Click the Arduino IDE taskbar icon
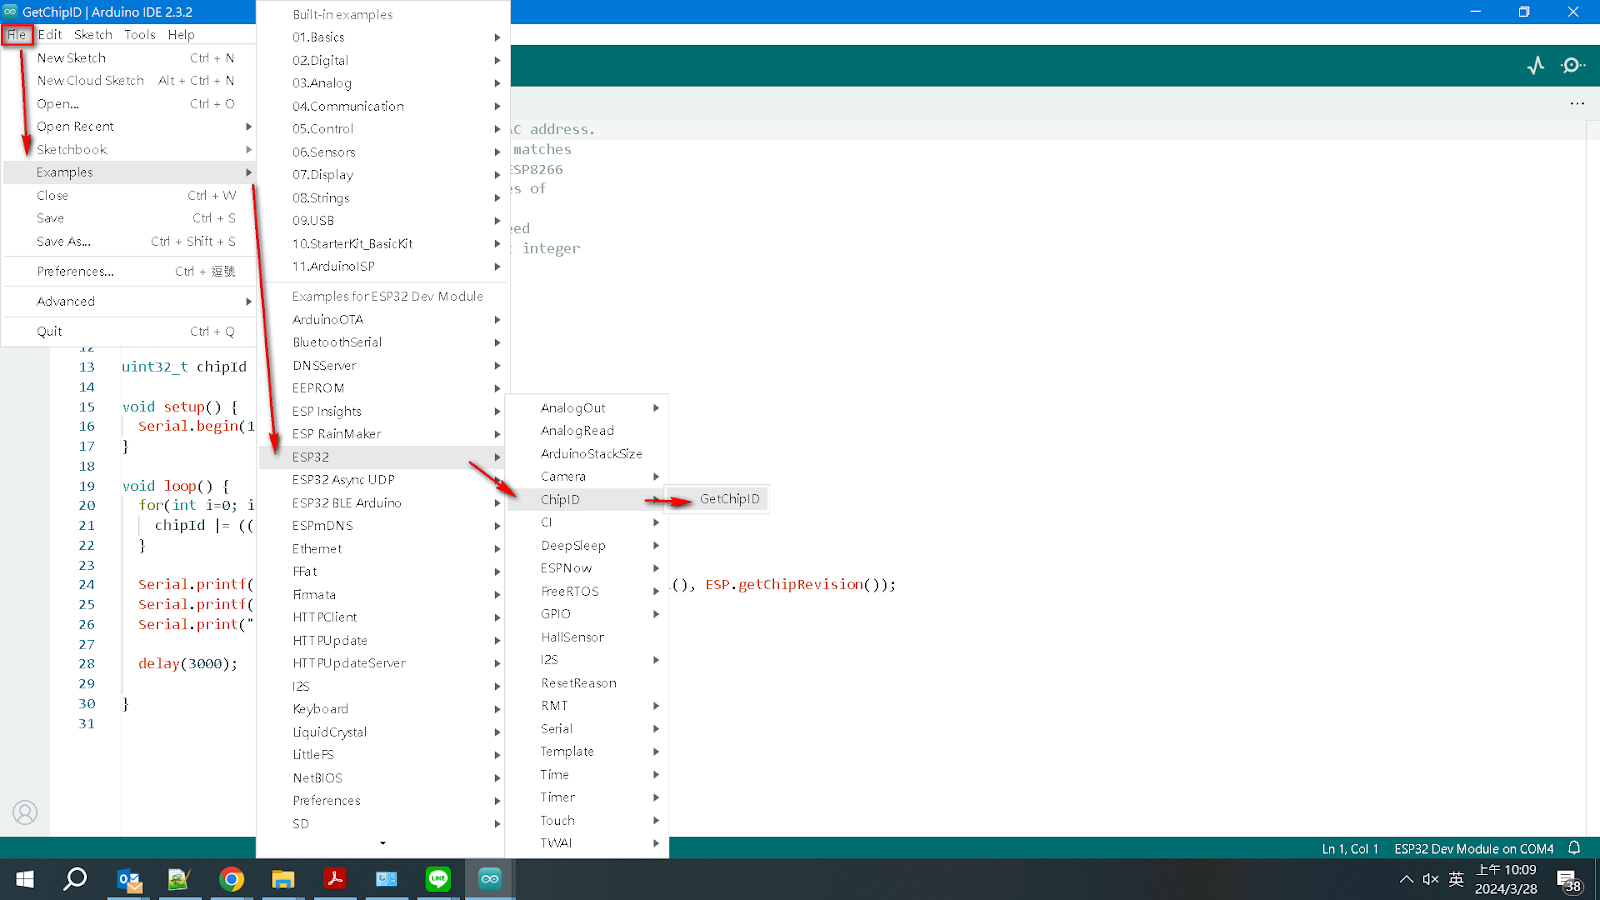Image resolution: width=1600 pixels, height=900 pixels. 490,879
